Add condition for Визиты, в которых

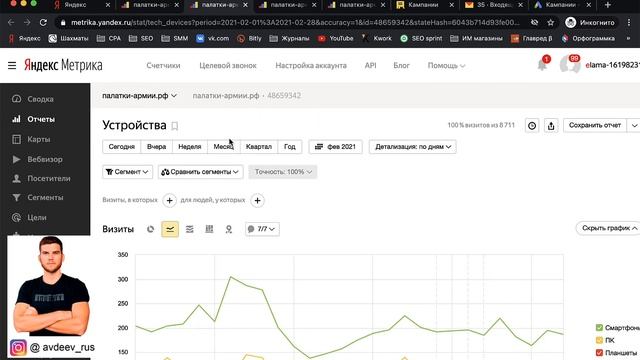[x=169, y=200]
